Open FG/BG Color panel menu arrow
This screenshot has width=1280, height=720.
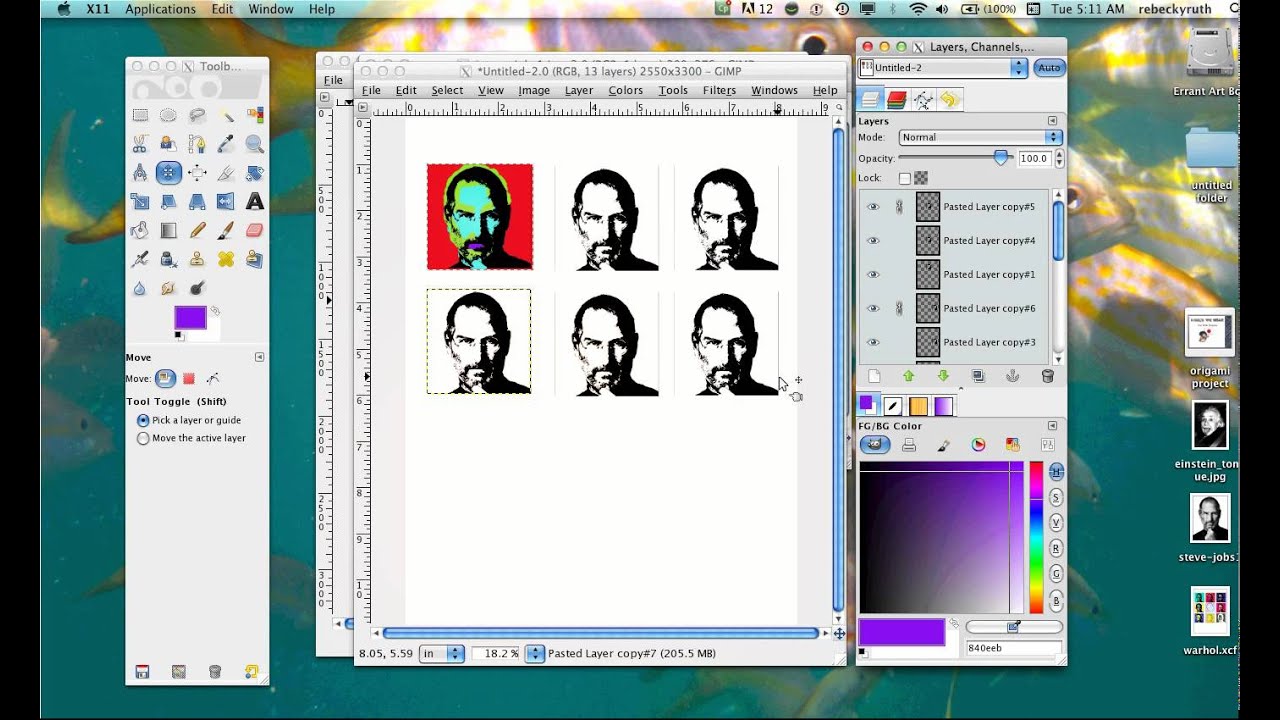point(1052,425)
